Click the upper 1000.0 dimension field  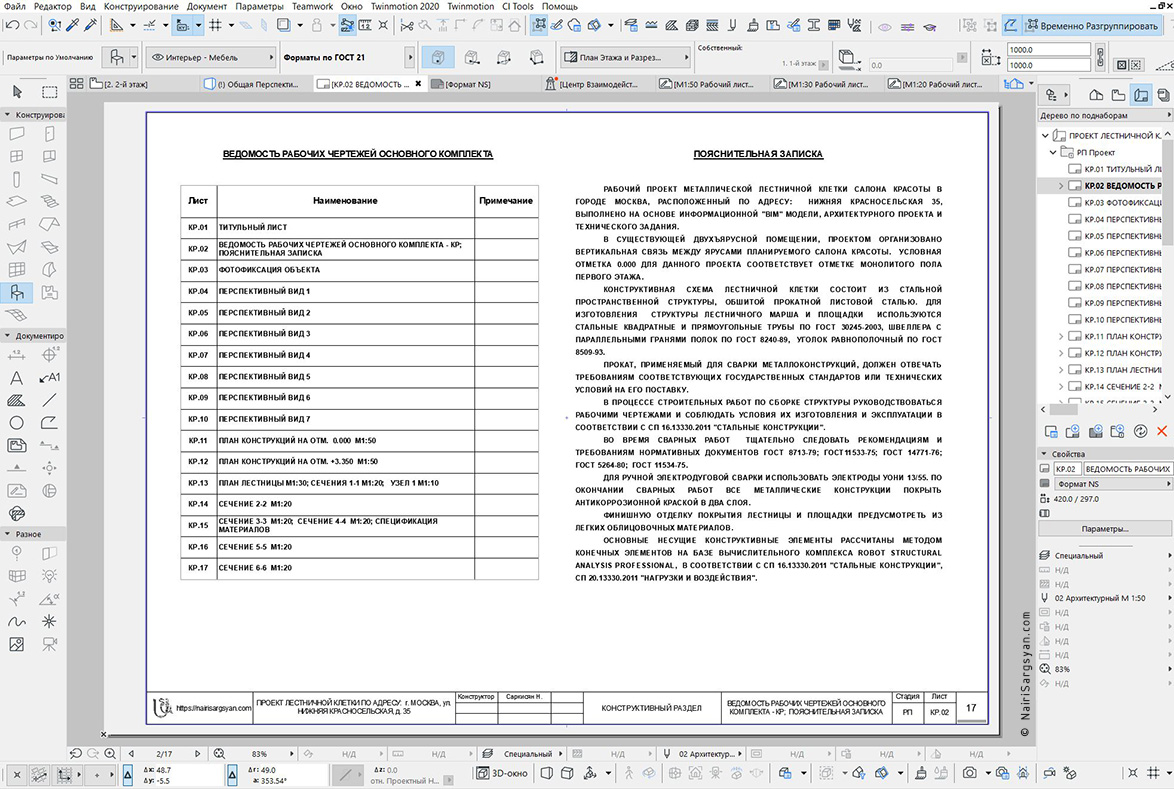[x=1048, y=49]
